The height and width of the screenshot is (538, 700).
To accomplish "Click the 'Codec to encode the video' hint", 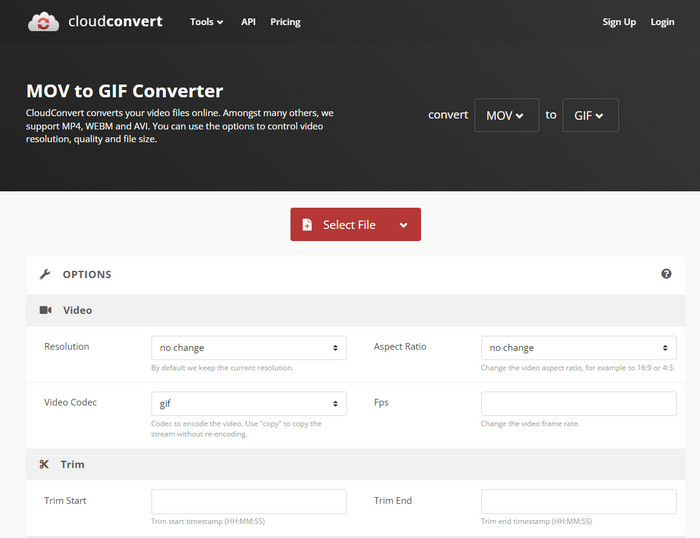I will pos(236,429).
